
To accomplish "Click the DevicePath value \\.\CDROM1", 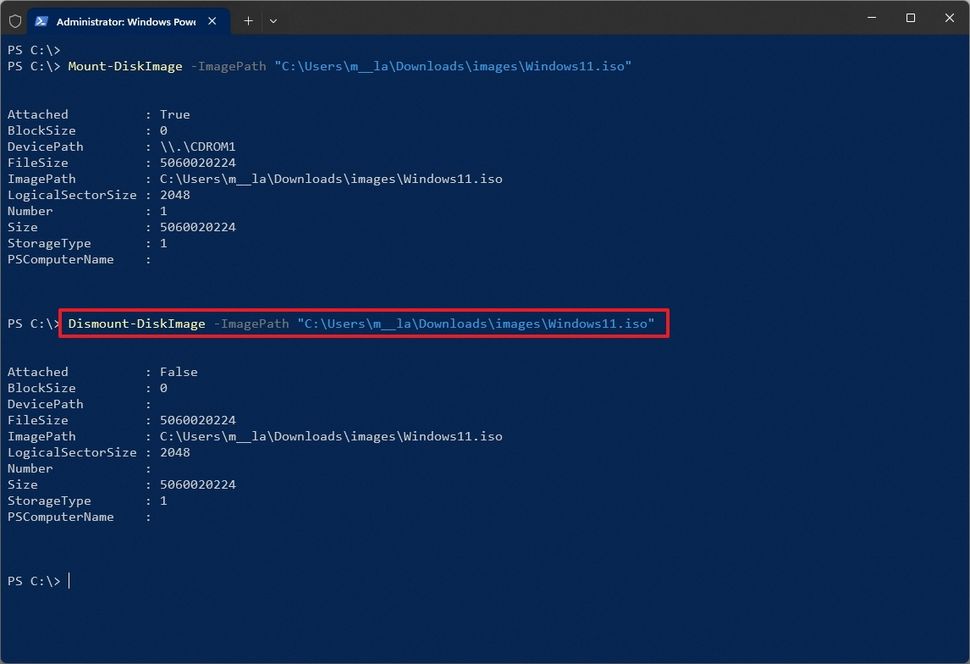I will click(x=195, y=146).
